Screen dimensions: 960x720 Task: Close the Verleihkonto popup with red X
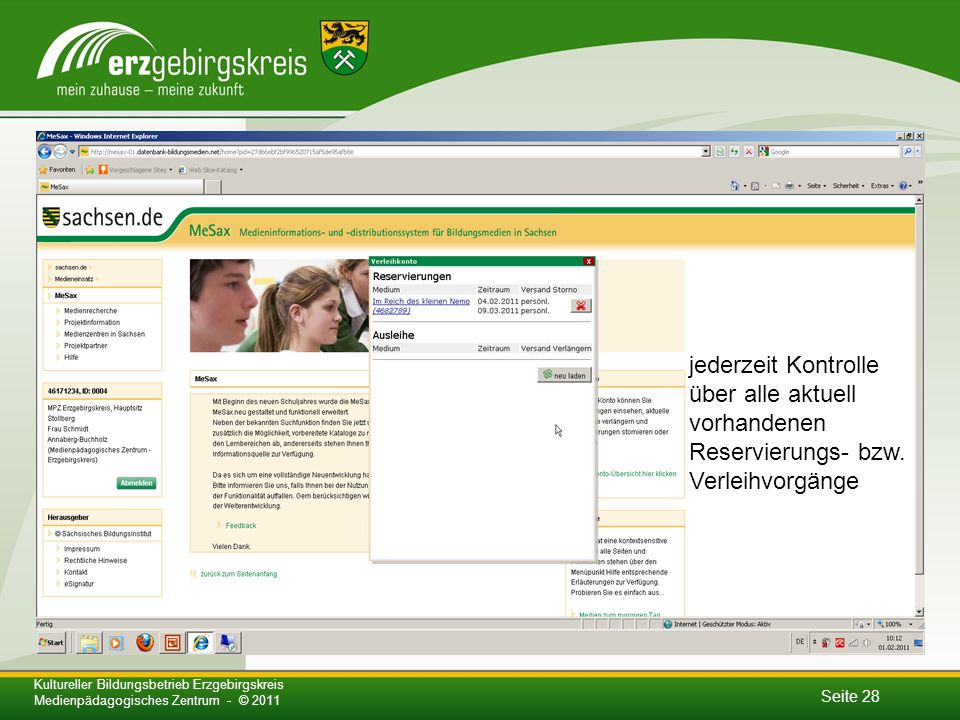[588, 261]
